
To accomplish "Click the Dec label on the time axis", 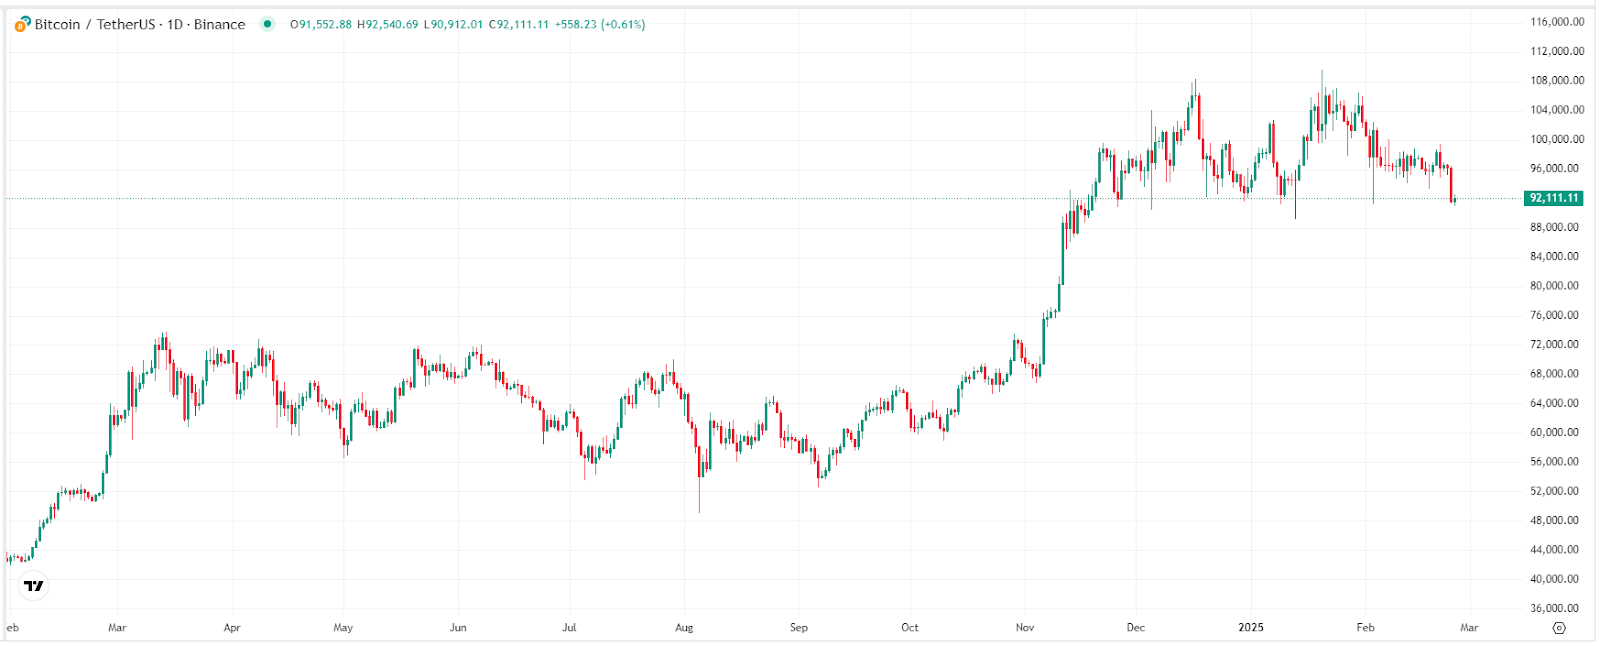I will [1136, 628].
